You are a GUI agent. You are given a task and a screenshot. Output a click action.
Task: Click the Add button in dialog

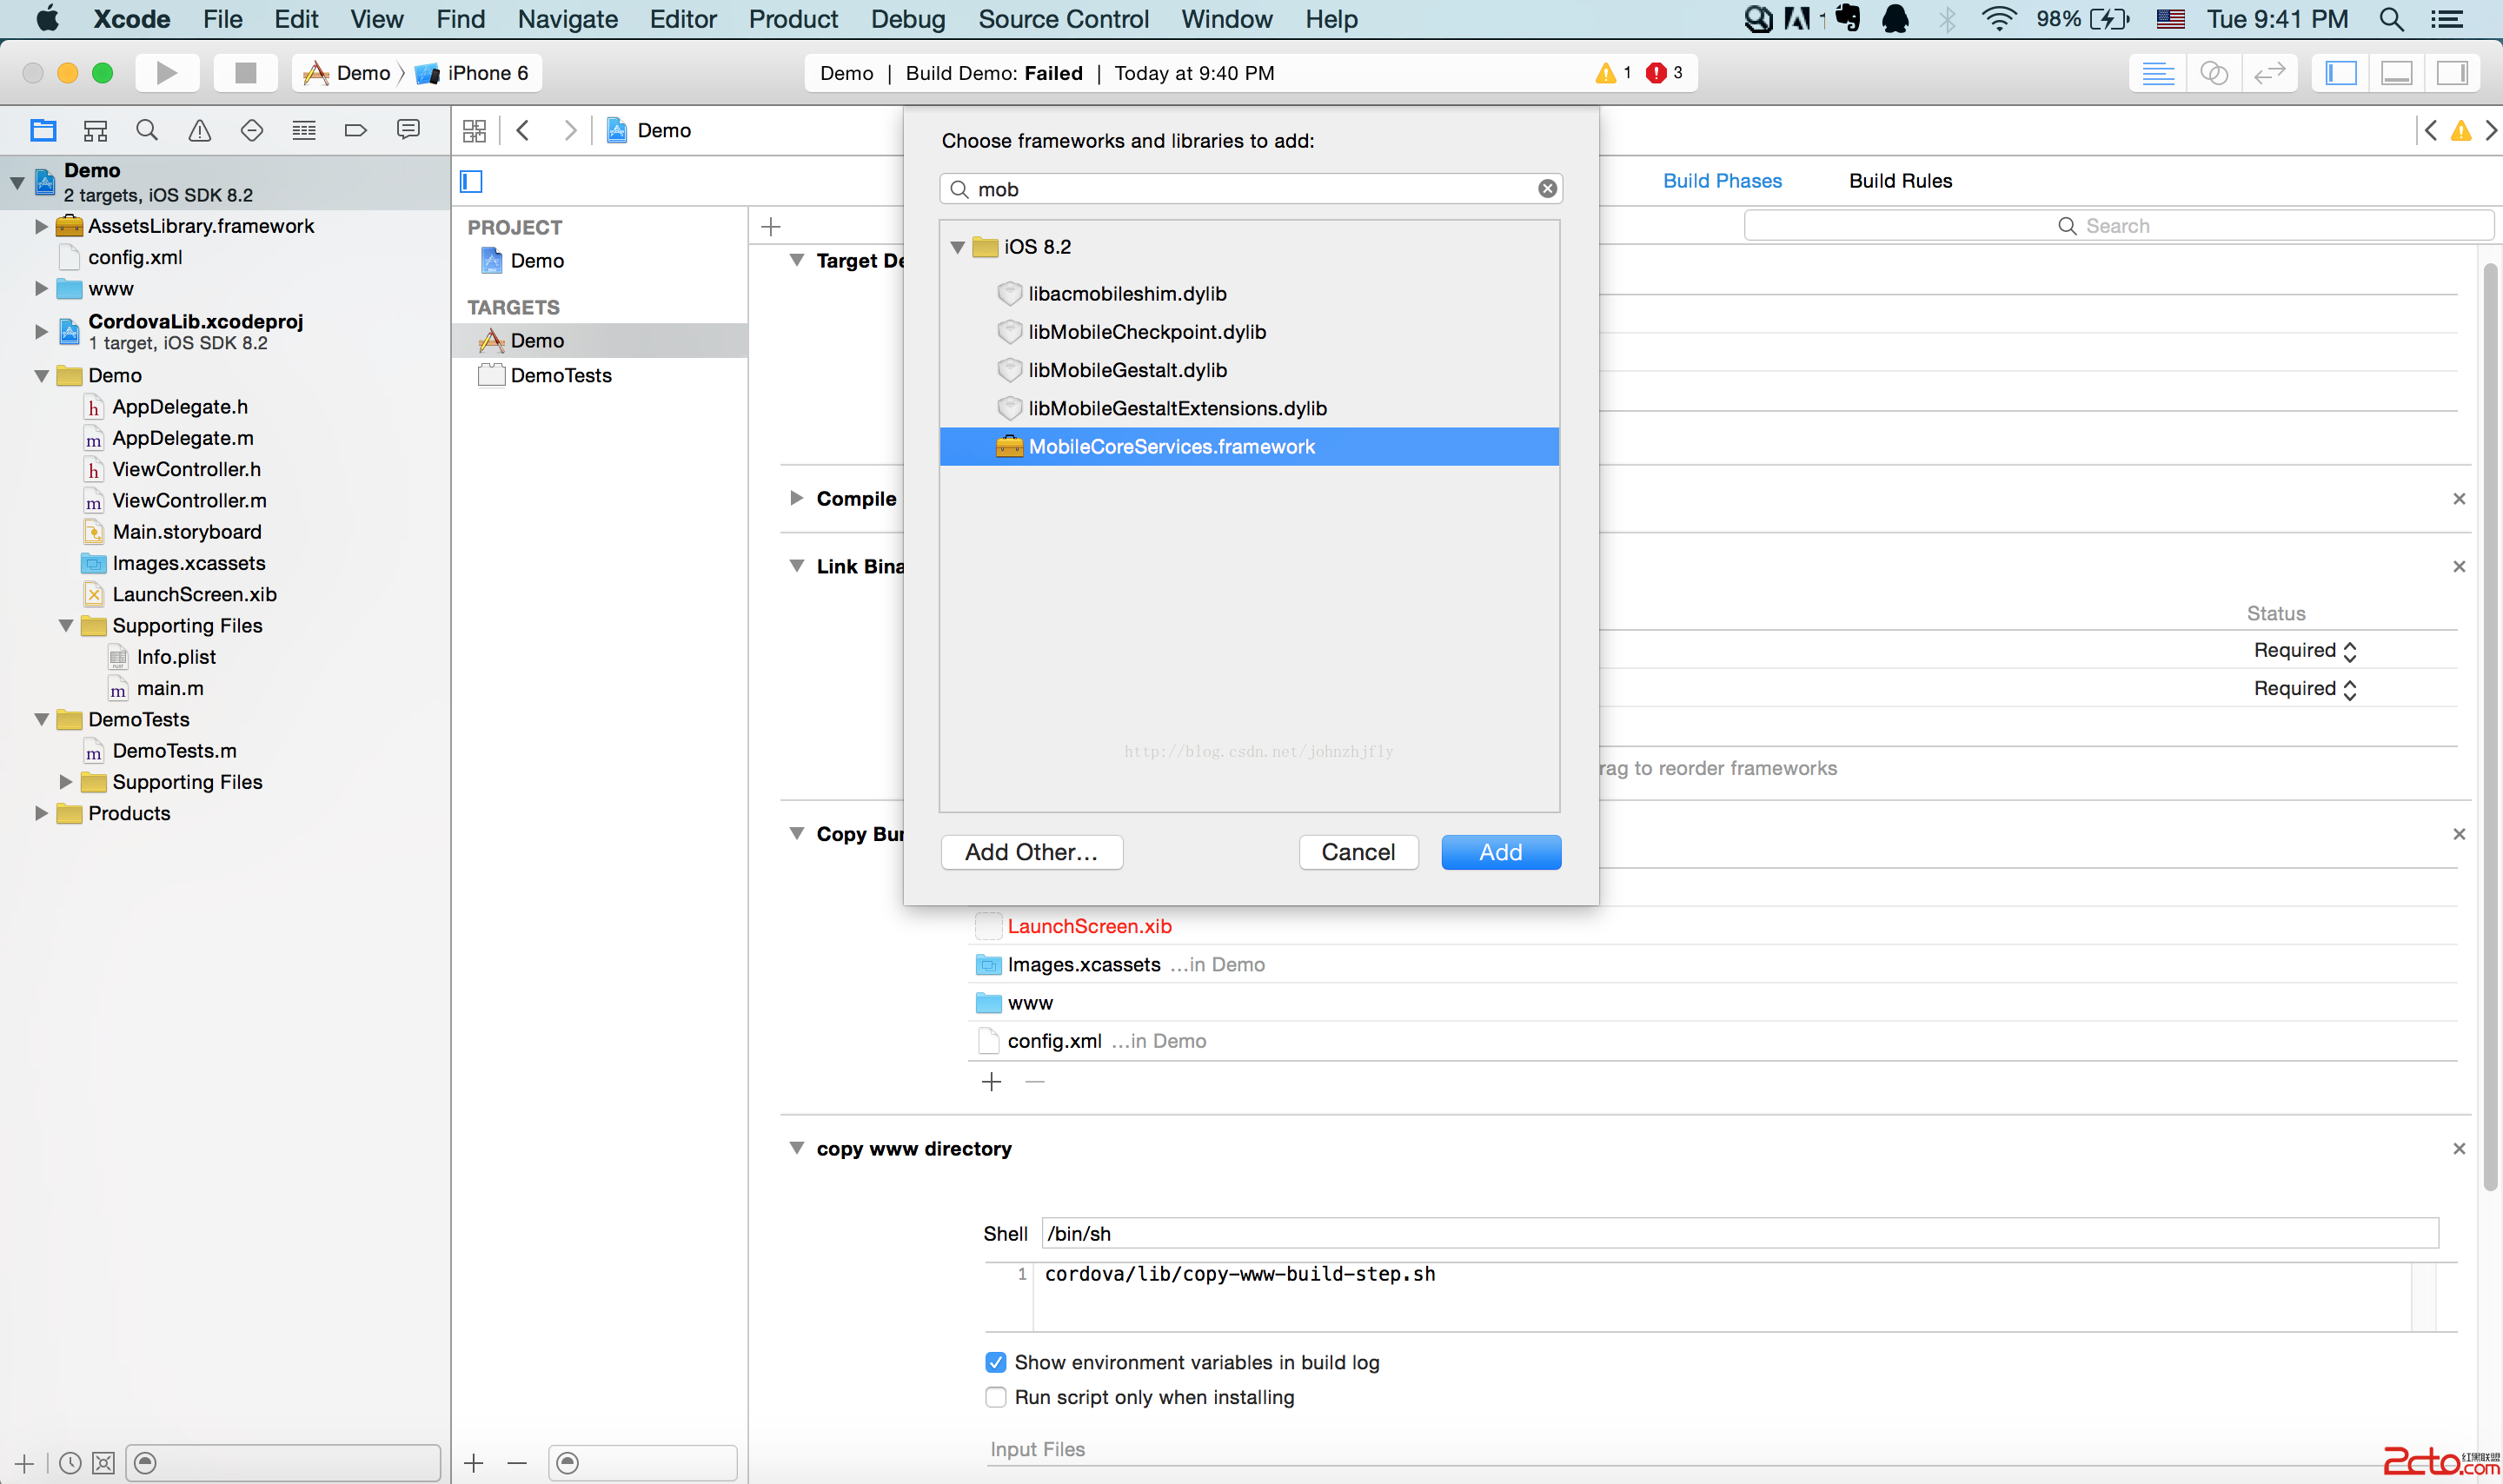(1500, 852)
